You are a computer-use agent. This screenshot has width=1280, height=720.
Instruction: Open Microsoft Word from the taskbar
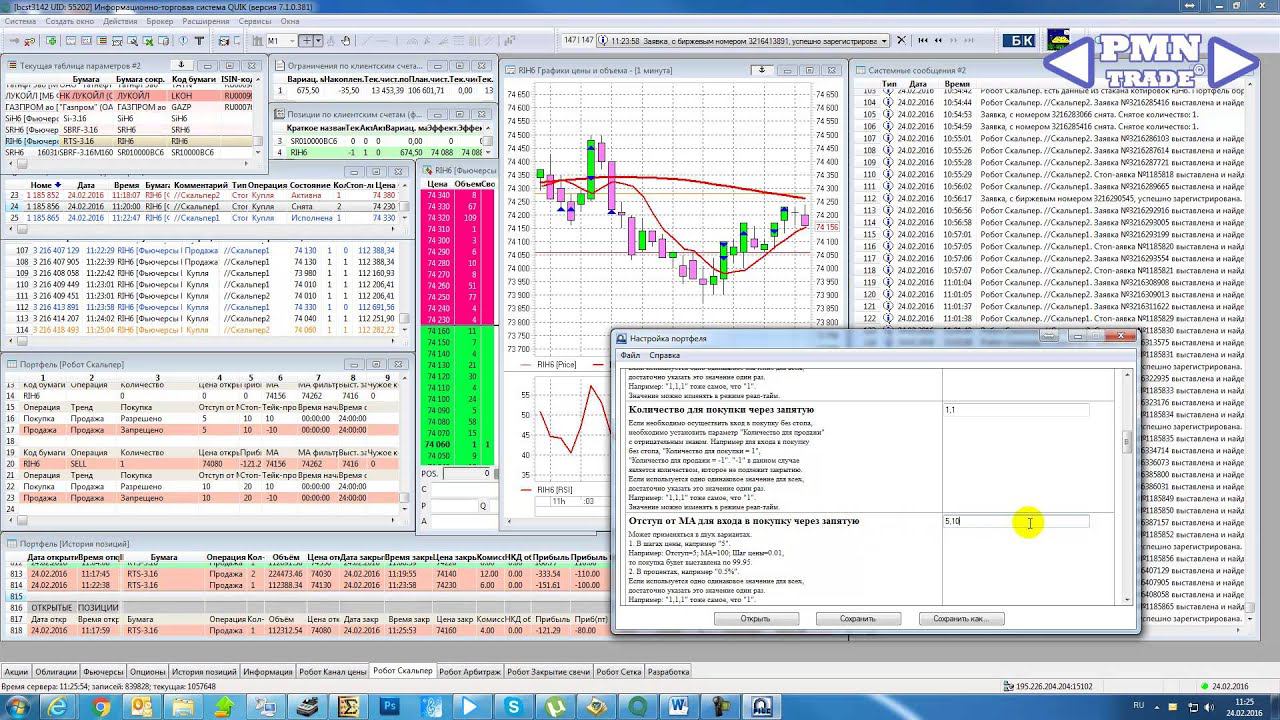coord(680,706)
